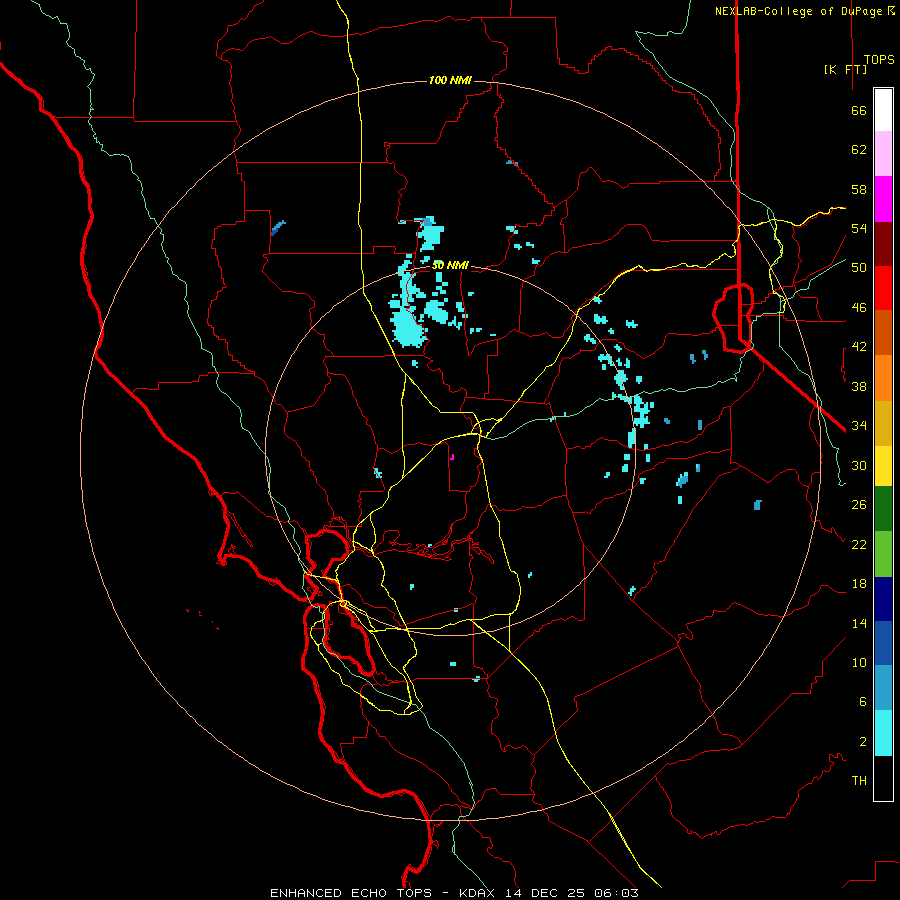
Task: Click legend value "10"
Action: [x=859, y=663]
